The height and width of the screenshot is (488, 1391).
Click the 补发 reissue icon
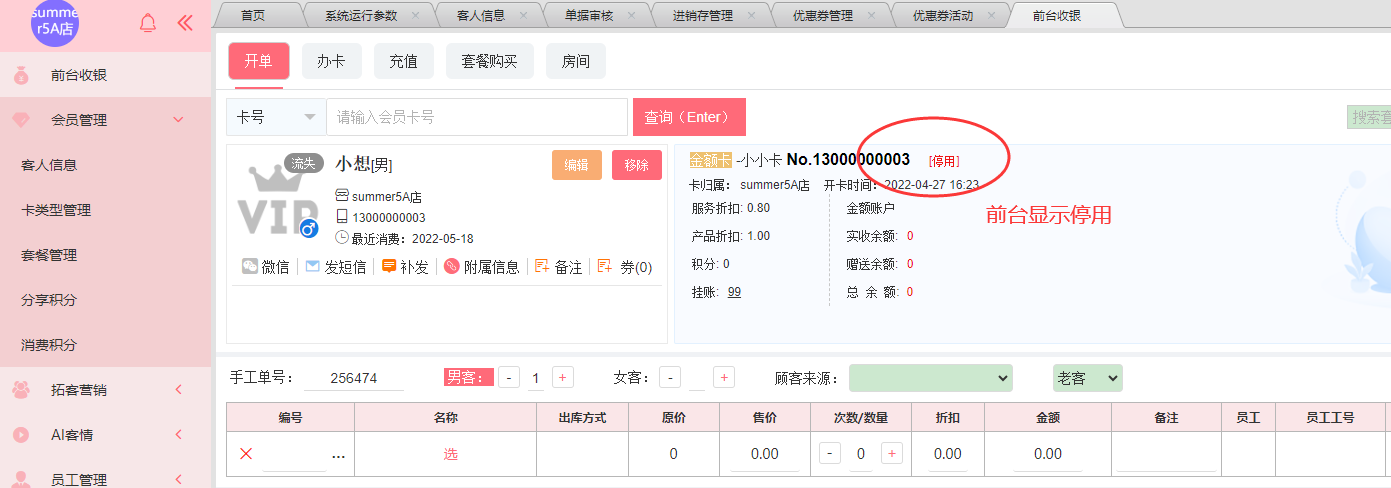(389, 267)
